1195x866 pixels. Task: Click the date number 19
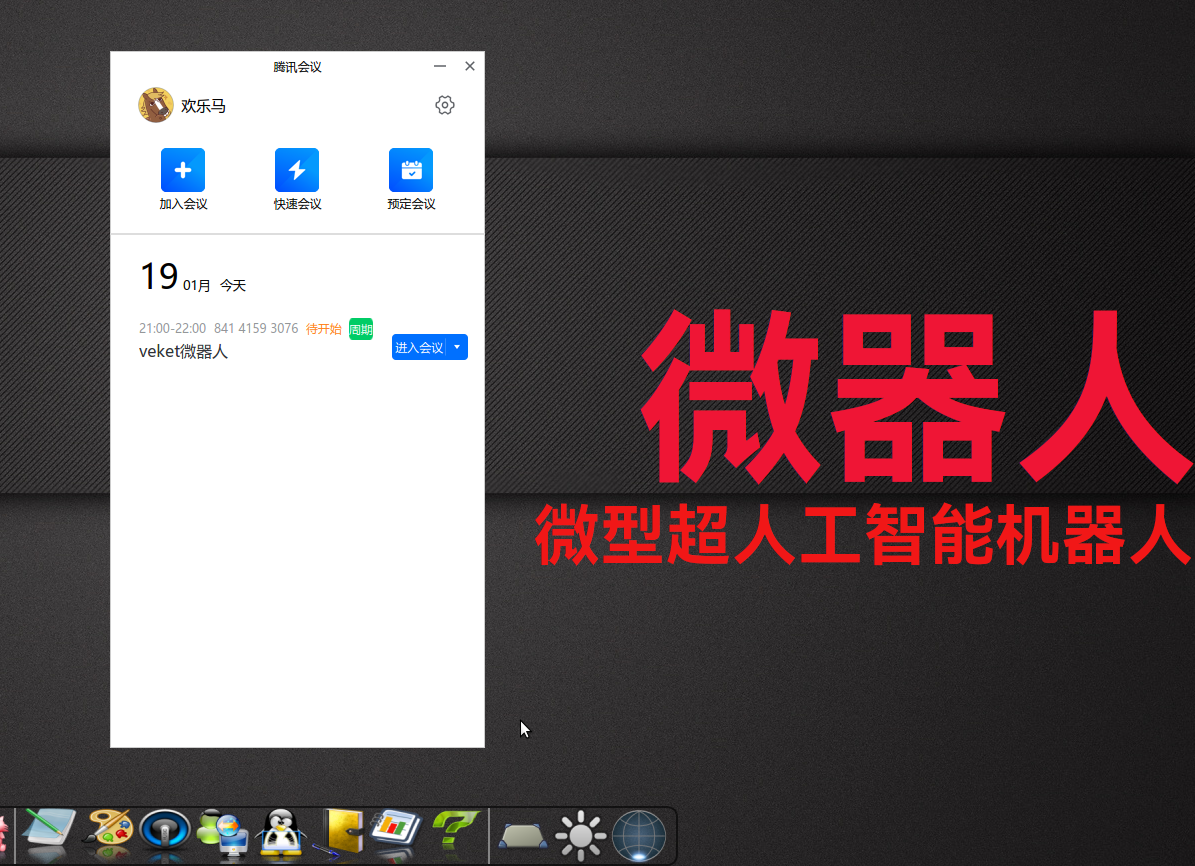[159, 277]
